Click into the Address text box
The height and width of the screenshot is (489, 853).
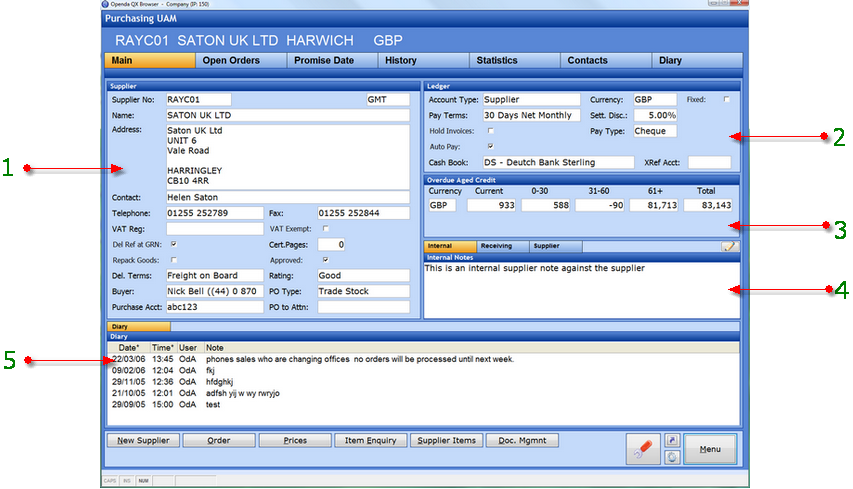tap(288, 157)
